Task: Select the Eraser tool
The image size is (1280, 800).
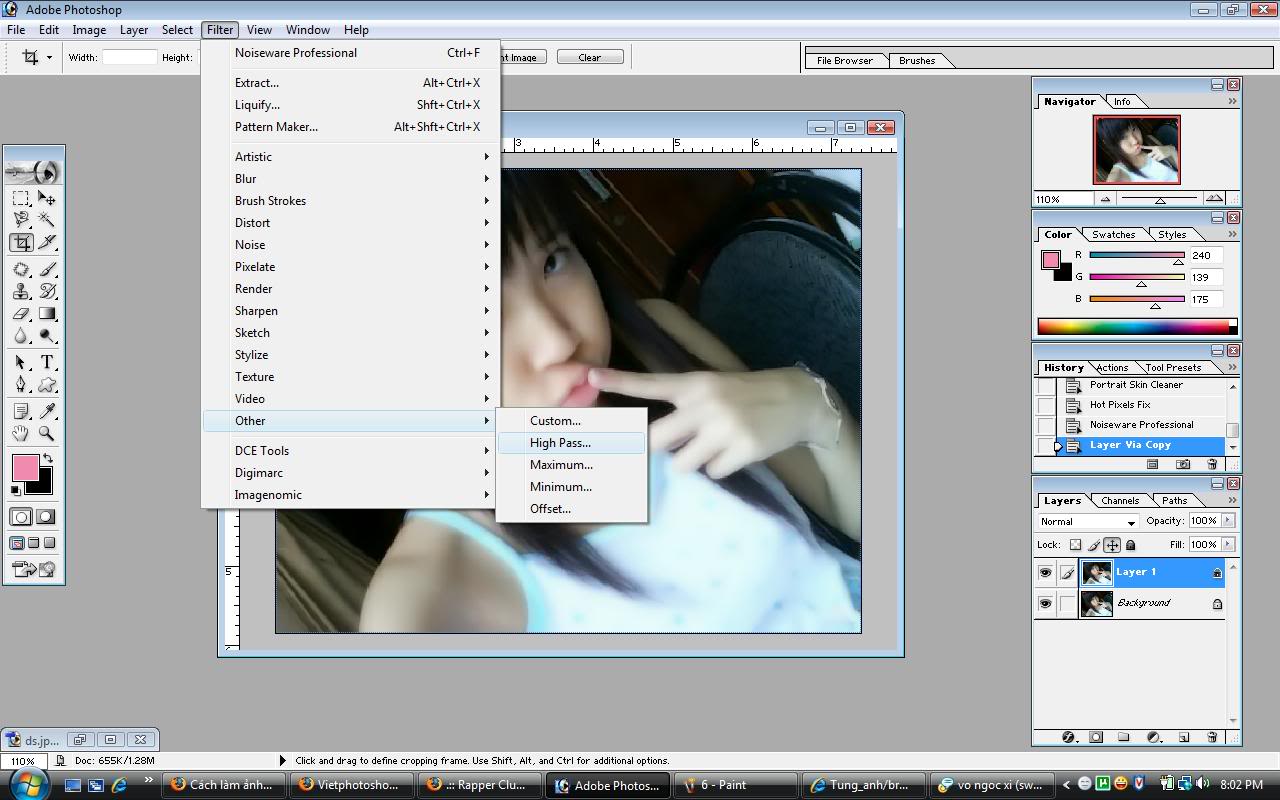Action: tap(21, 313)
